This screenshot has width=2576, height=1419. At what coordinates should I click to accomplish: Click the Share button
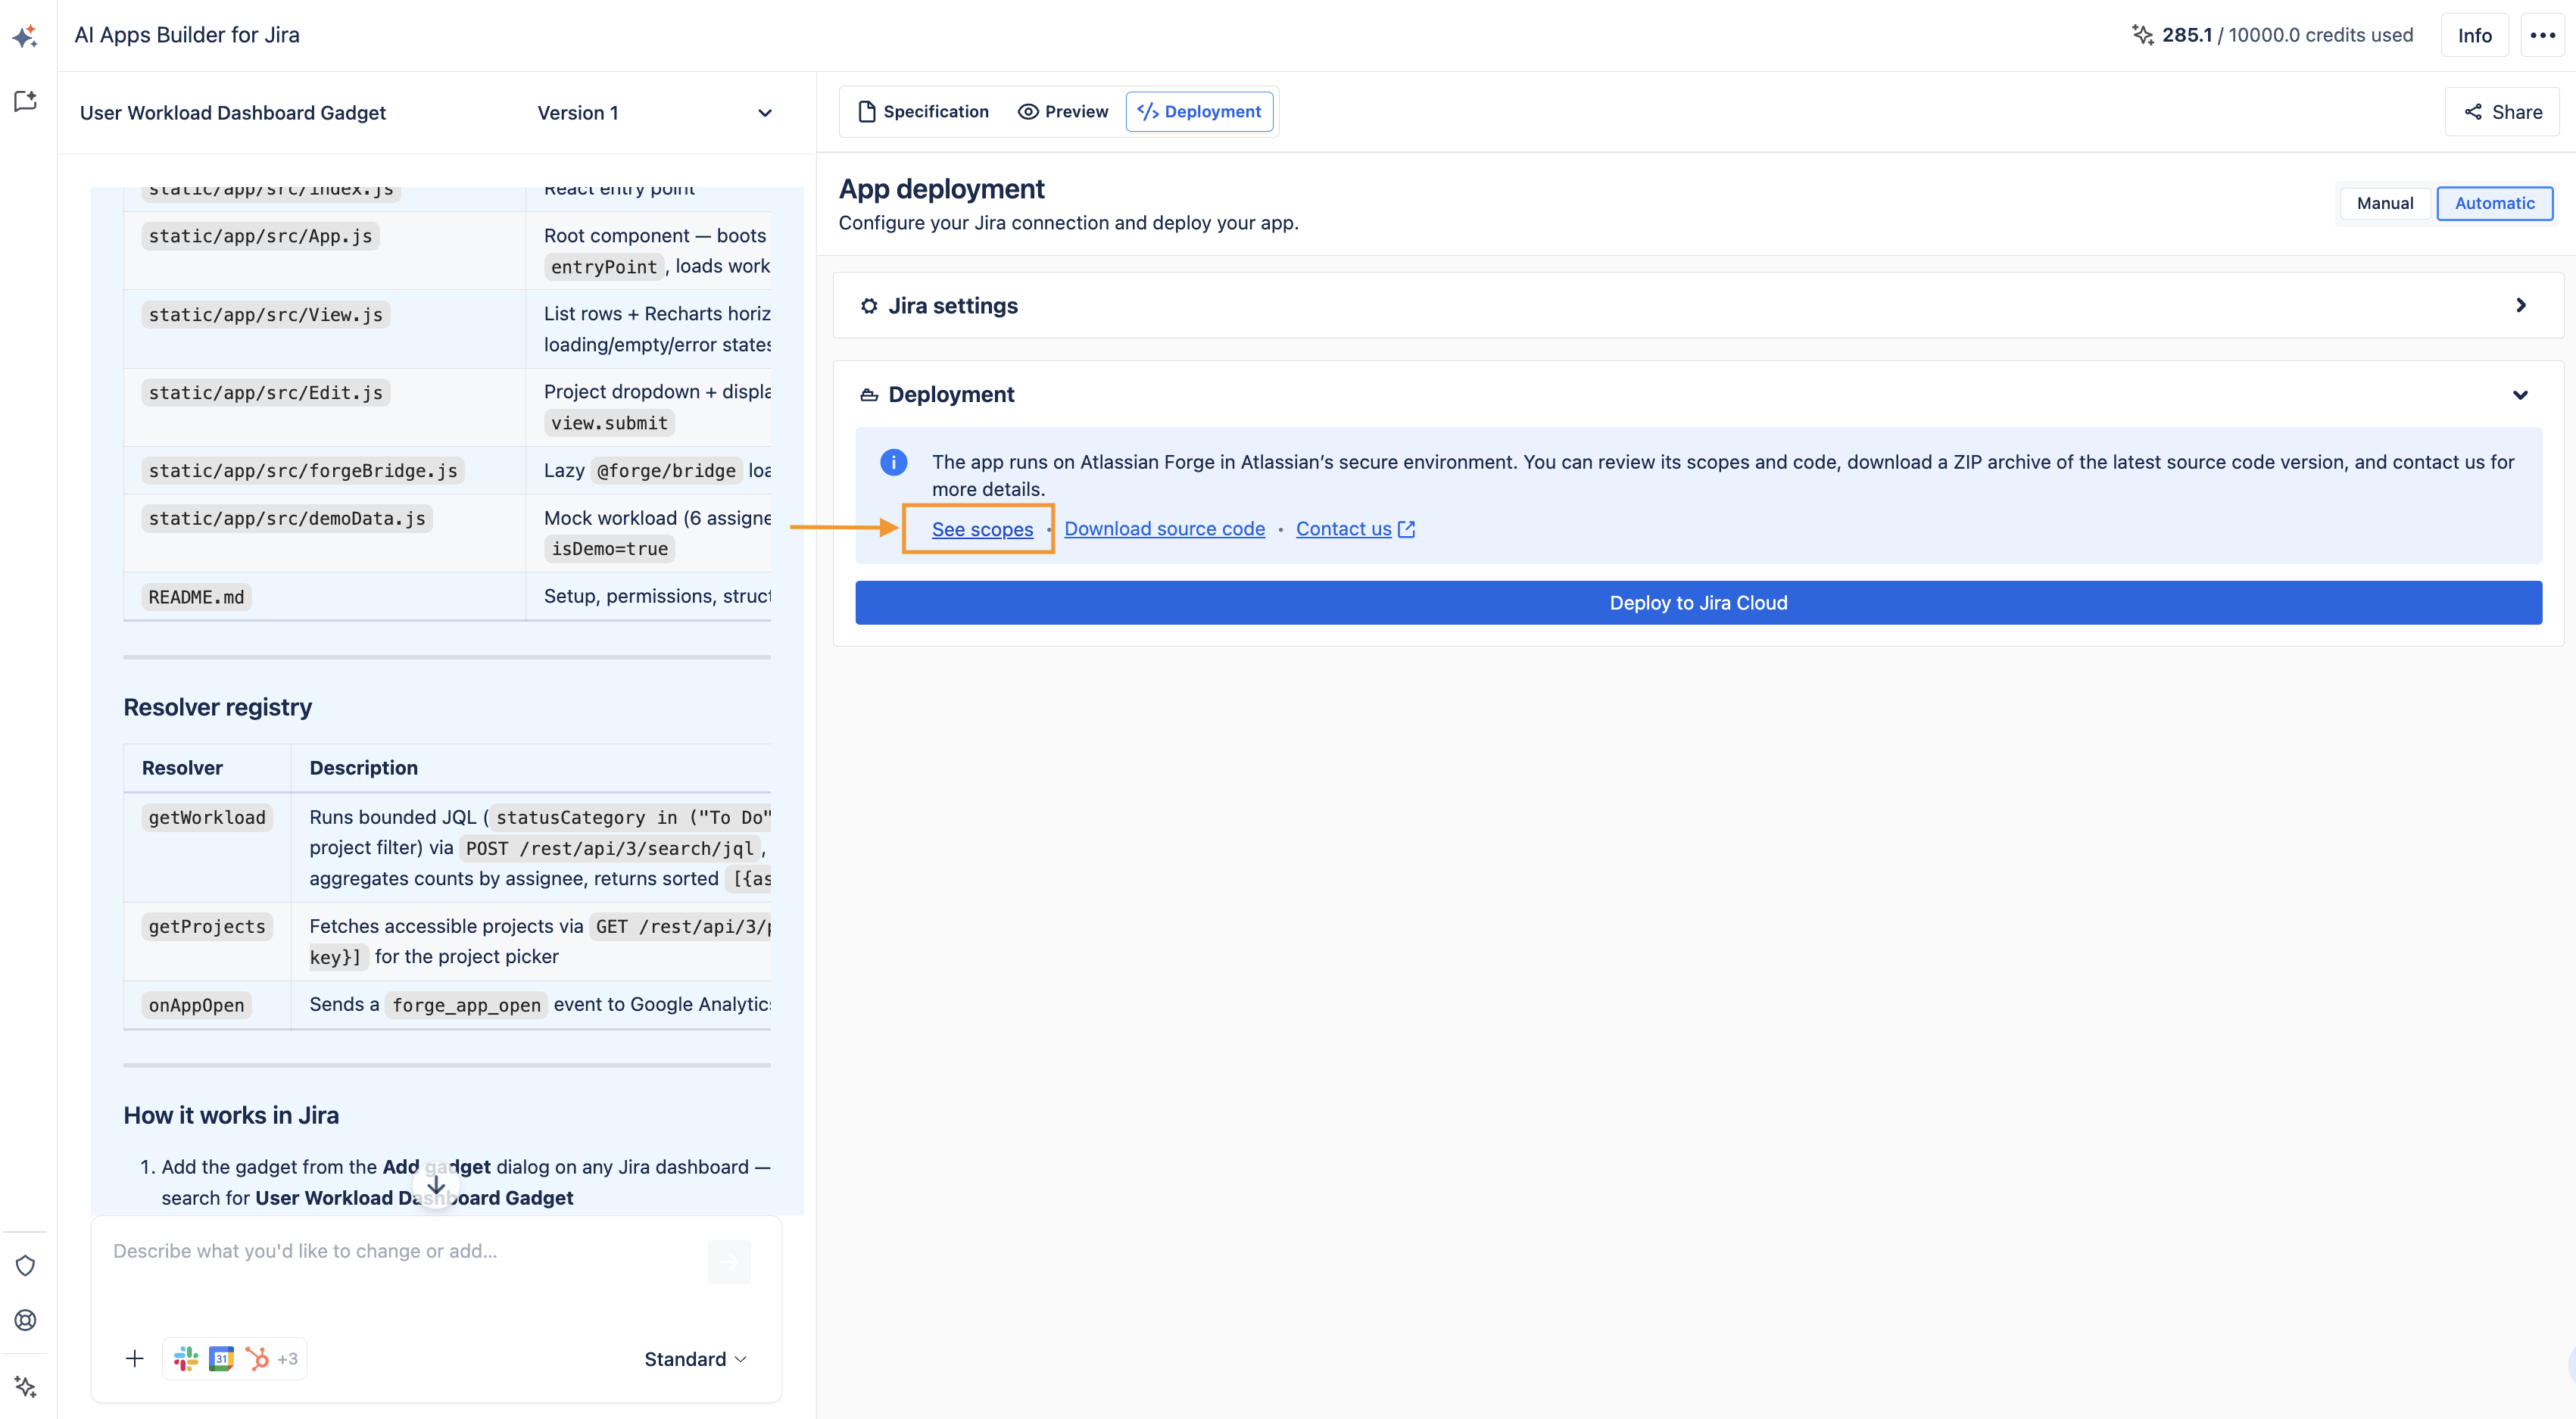[2502, 112]
